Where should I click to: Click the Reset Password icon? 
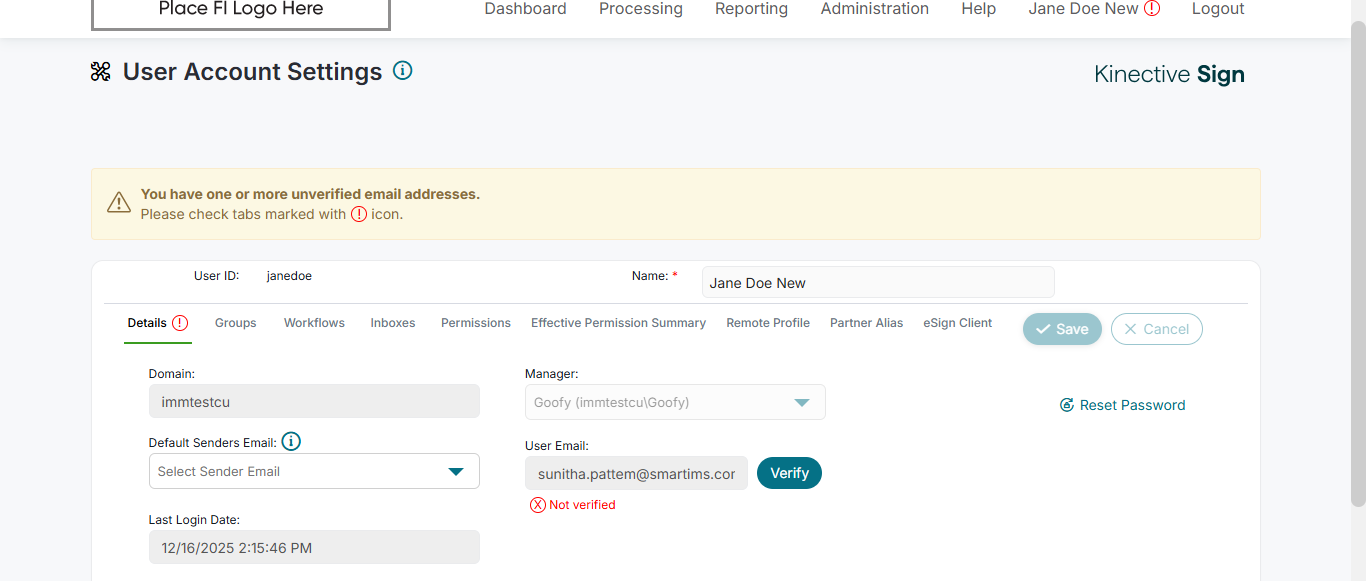coord(1067,405)
